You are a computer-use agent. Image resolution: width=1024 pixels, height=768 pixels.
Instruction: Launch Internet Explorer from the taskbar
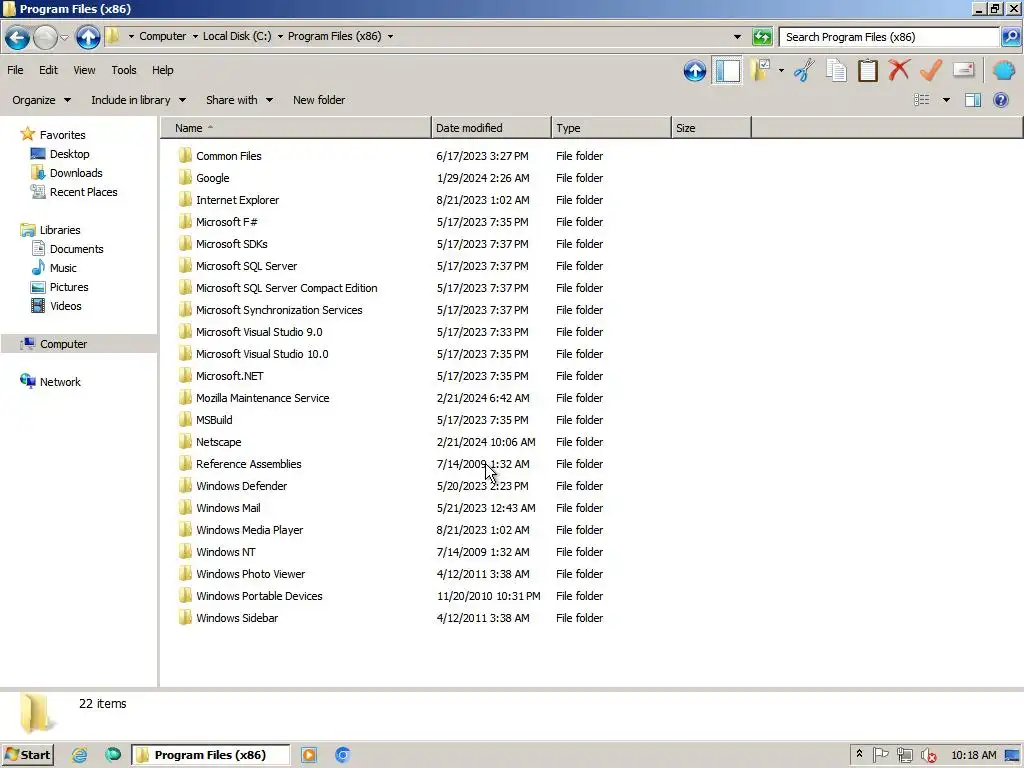pos(80,755)
